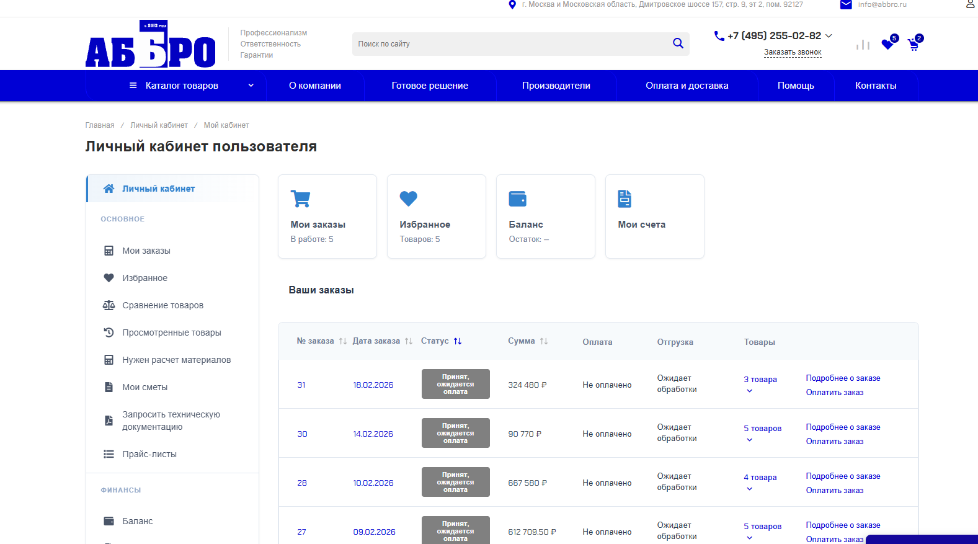Viewport: 978px width, 544px height.
Task: Click Оплатить заказ for order 30
Action: click(834, 441)
